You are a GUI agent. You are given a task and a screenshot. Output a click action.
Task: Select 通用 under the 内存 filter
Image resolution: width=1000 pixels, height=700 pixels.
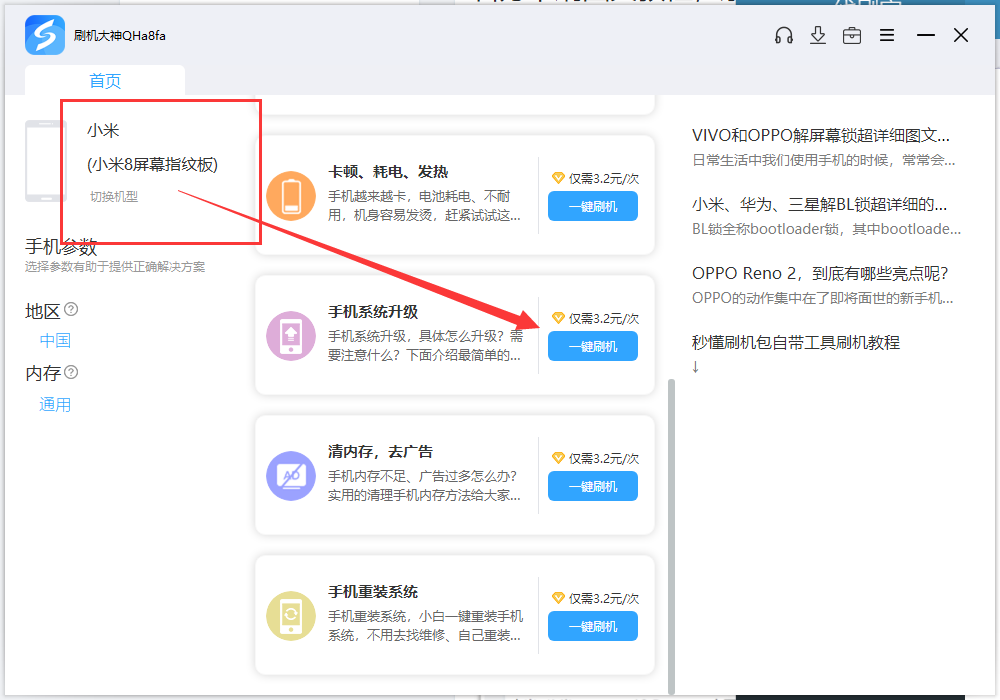(54, 403)
